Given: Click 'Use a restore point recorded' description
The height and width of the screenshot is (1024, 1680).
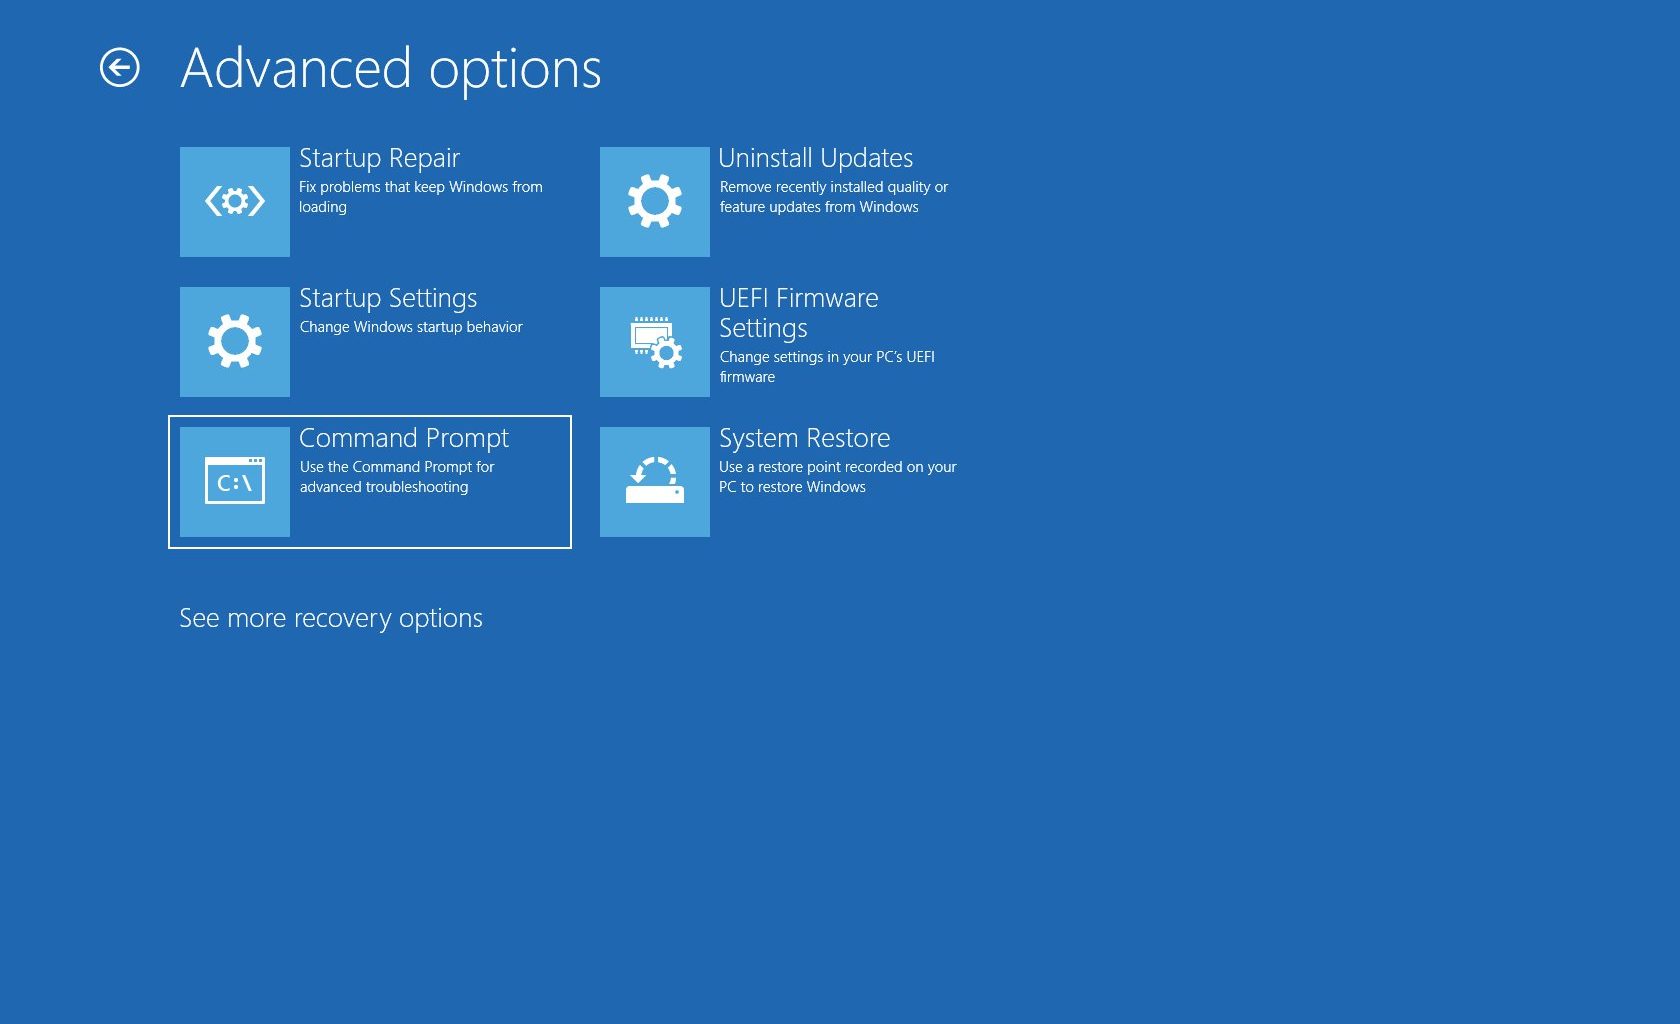Looking at the screenshot, I should 838,477.
